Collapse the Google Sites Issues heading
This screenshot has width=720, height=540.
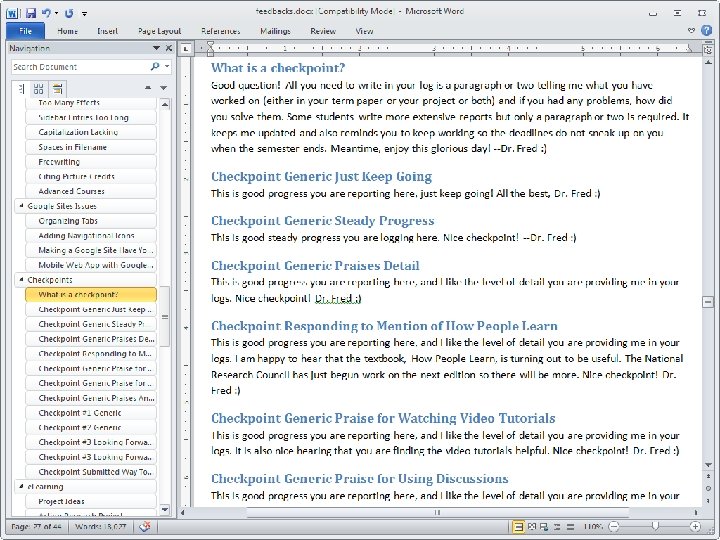pyautogui.click(x=21, y=206)
